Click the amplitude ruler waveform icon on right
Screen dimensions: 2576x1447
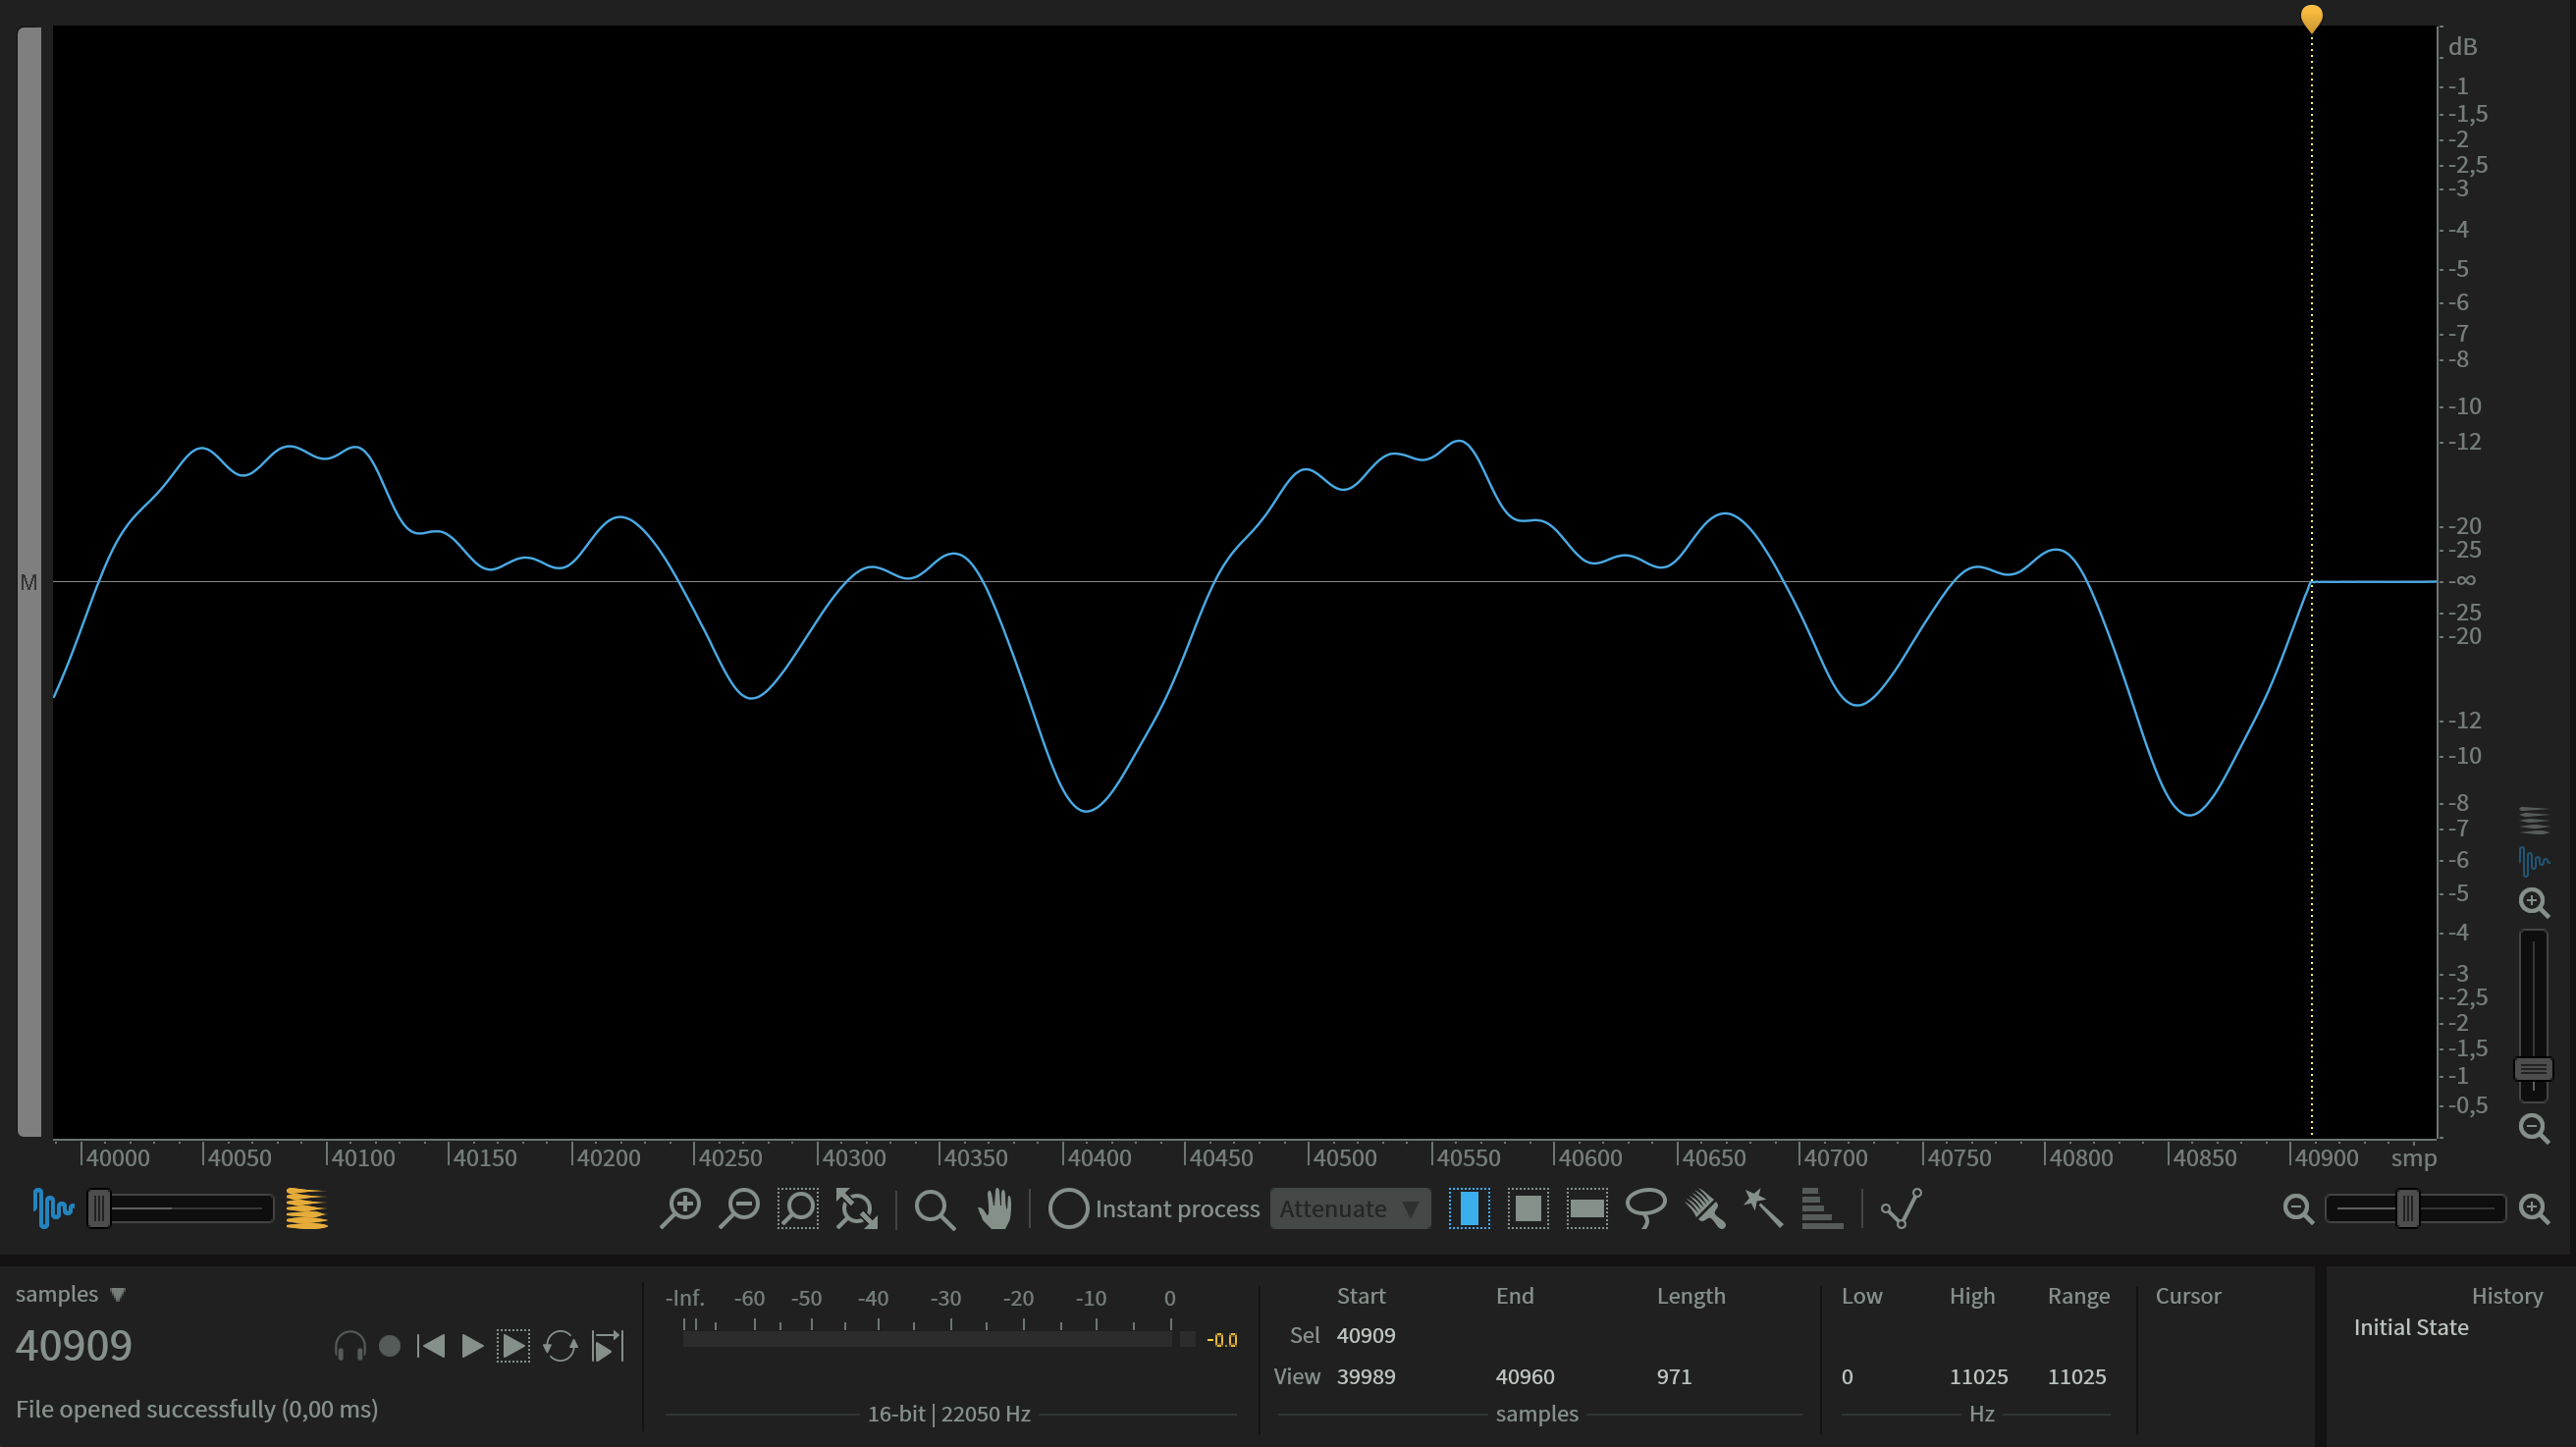[2534, 860]
